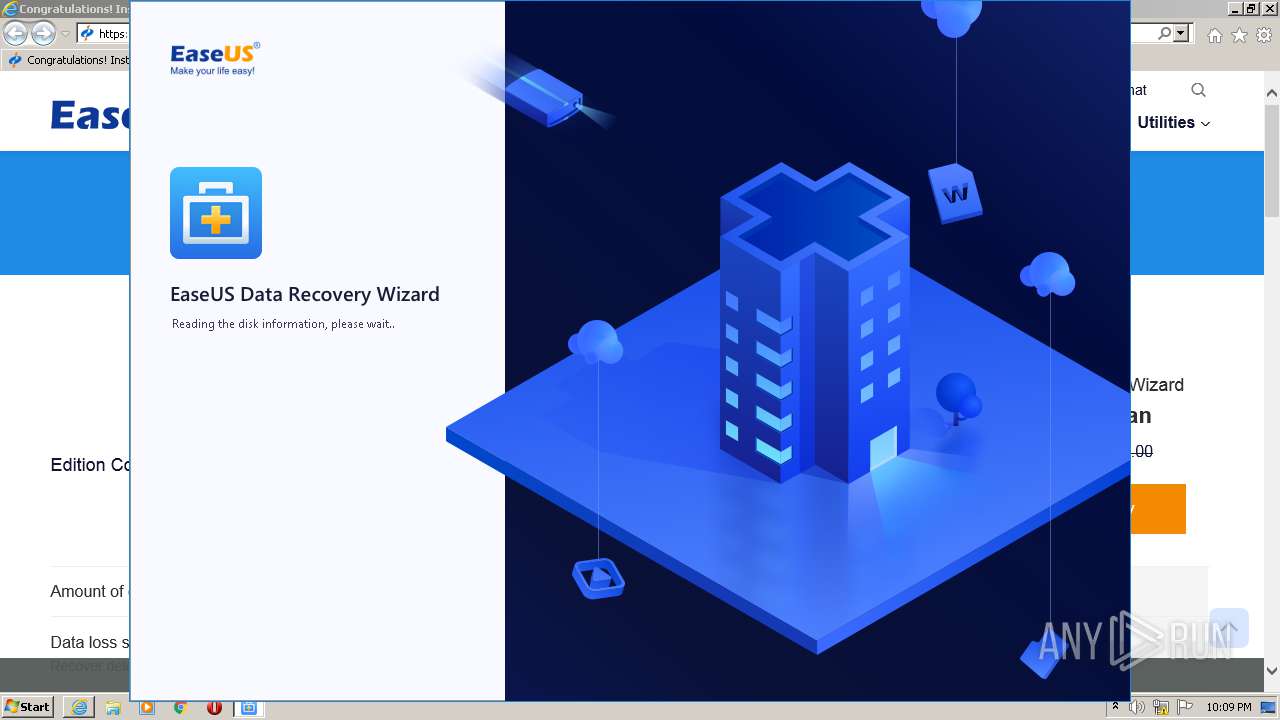Open Internet Explorer from taskbar
Image resolution: width=1280 pixels, height=720 pixels.
tap(79, 707)
